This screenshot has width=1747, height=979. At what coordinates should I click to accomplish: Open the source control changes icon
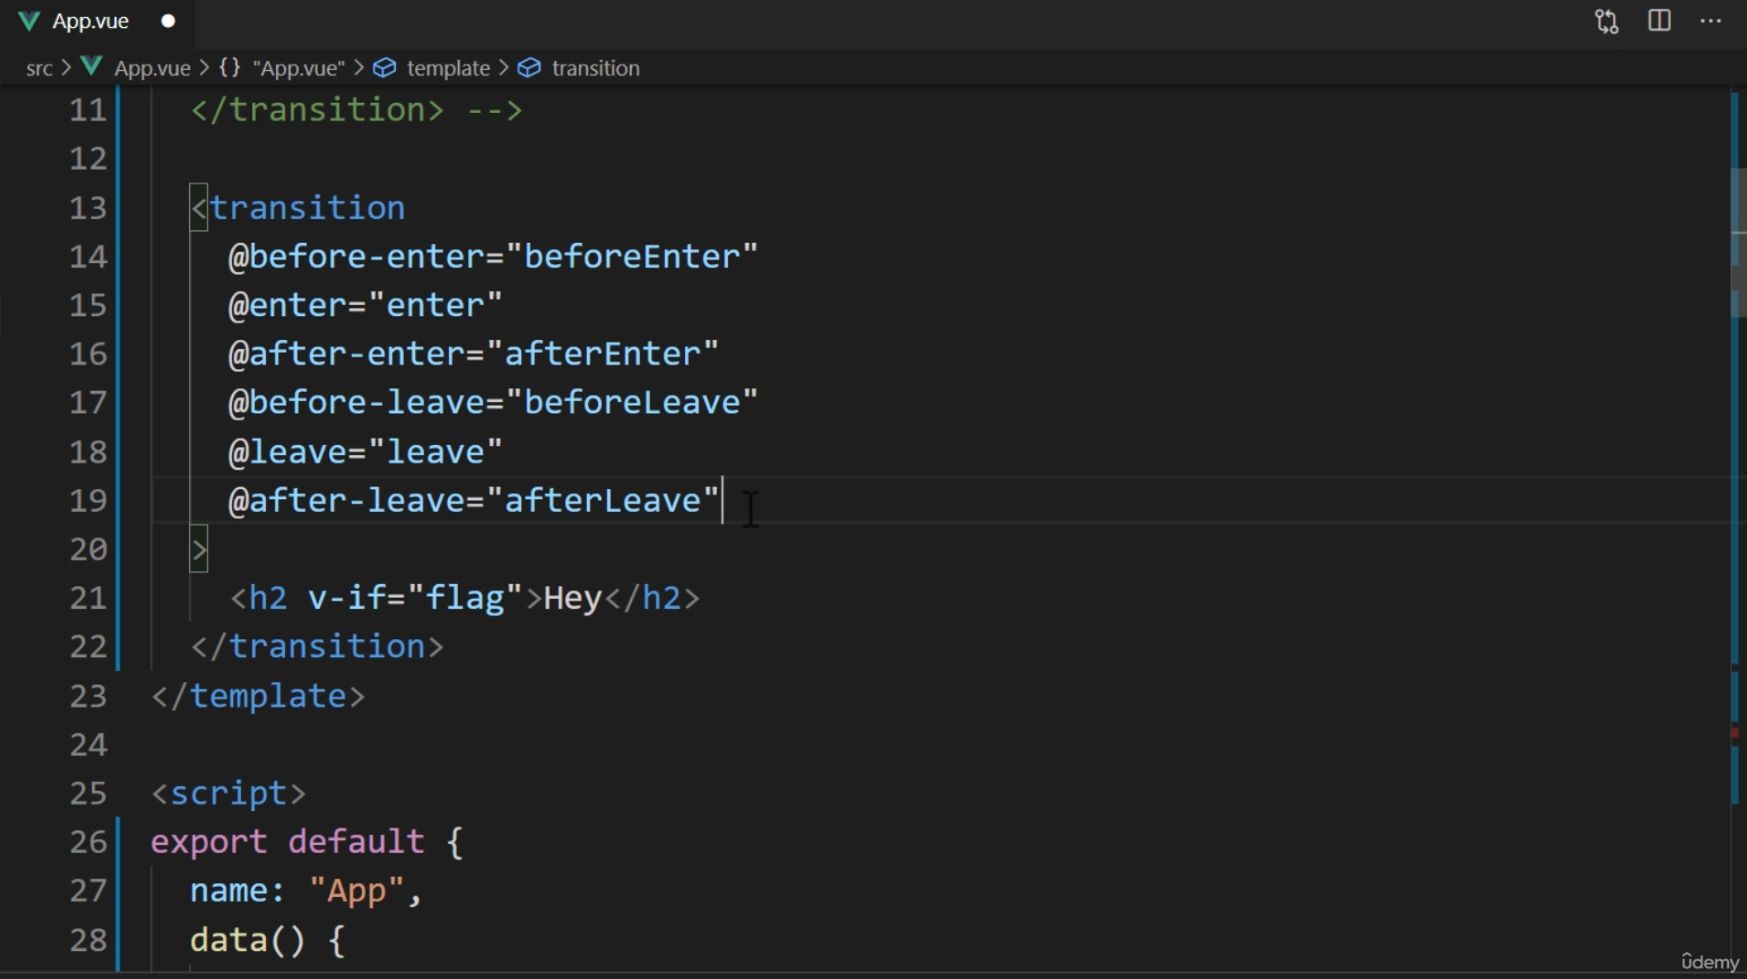(1606, 21)
